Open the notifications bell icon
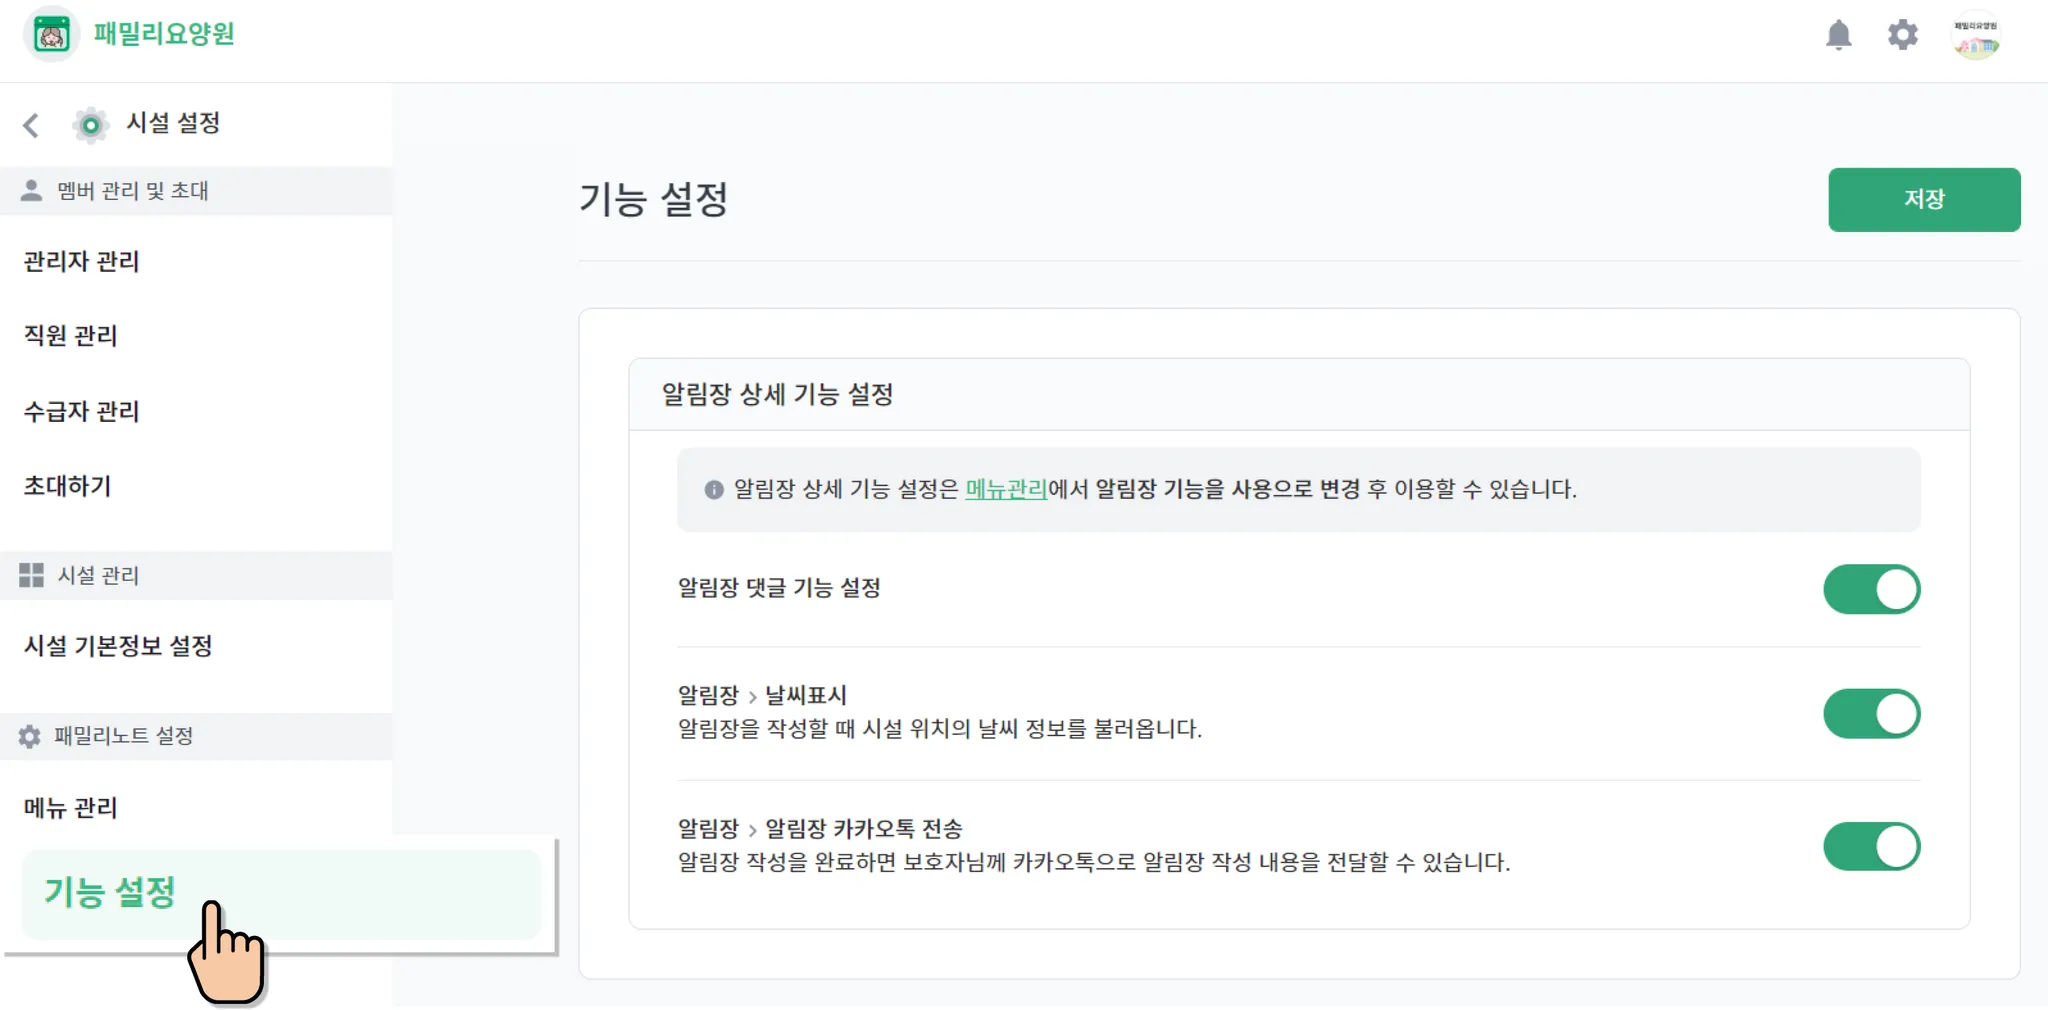This screenshot has height=1010, width=2048. (x=1838, y=35)
